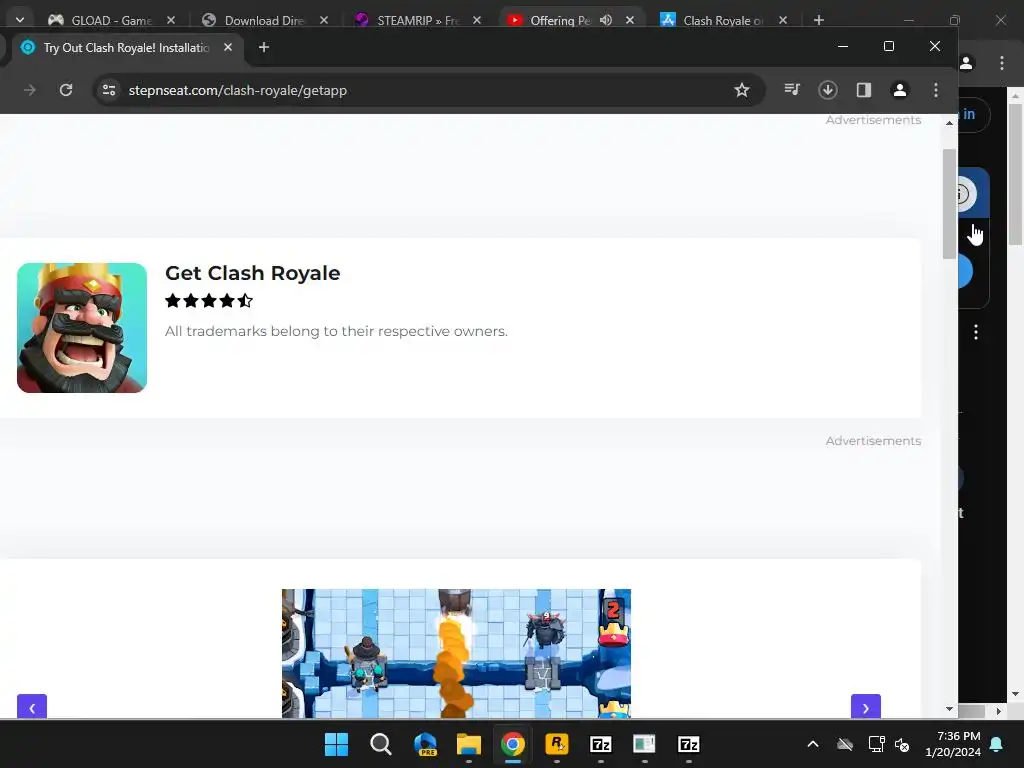Open back window profile icon
The width and height of the screenshot is (1024, 768).
pyautogui.click(x=967, y=63)
